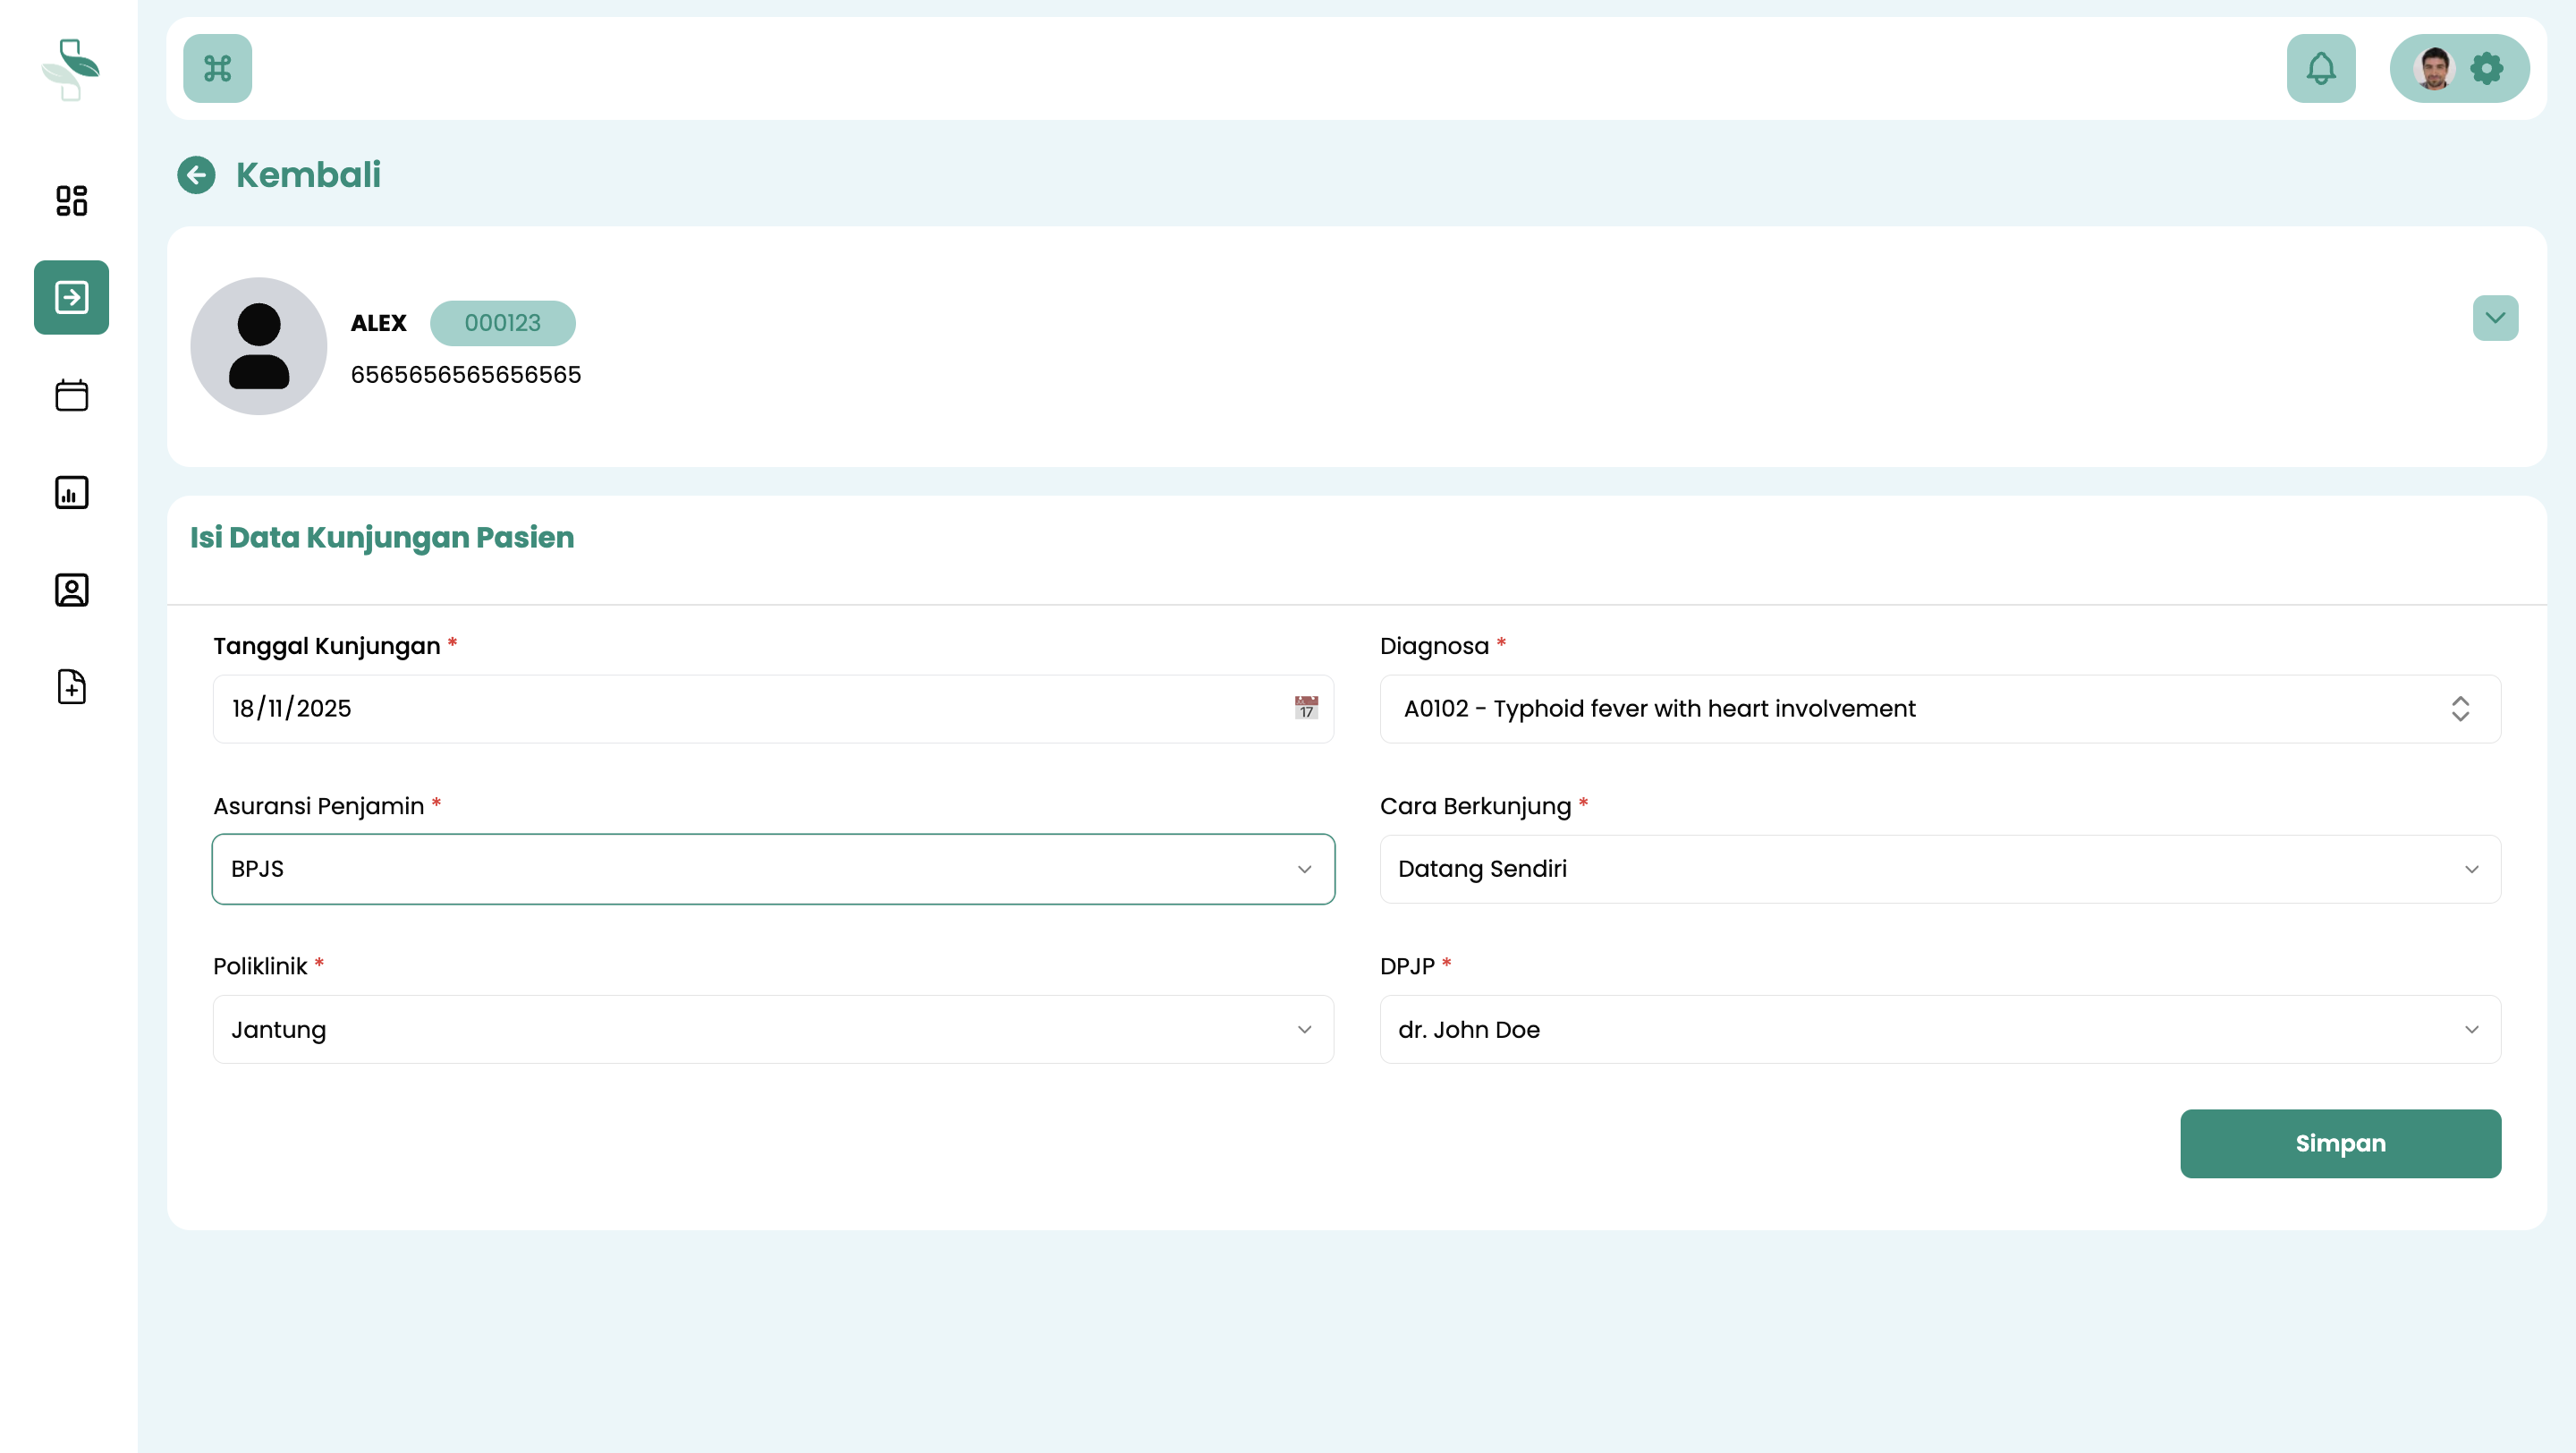2576x1453 pixels.
Task: Open the user profile card sidebar icon
Action: coord(71,590)
